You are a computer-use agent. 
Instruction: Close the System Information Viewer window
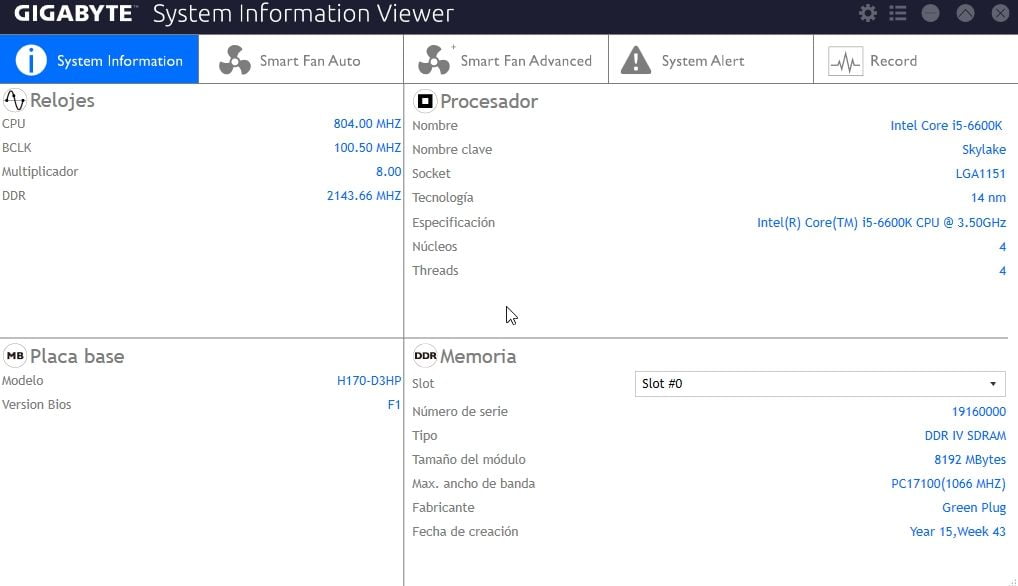1000,13
